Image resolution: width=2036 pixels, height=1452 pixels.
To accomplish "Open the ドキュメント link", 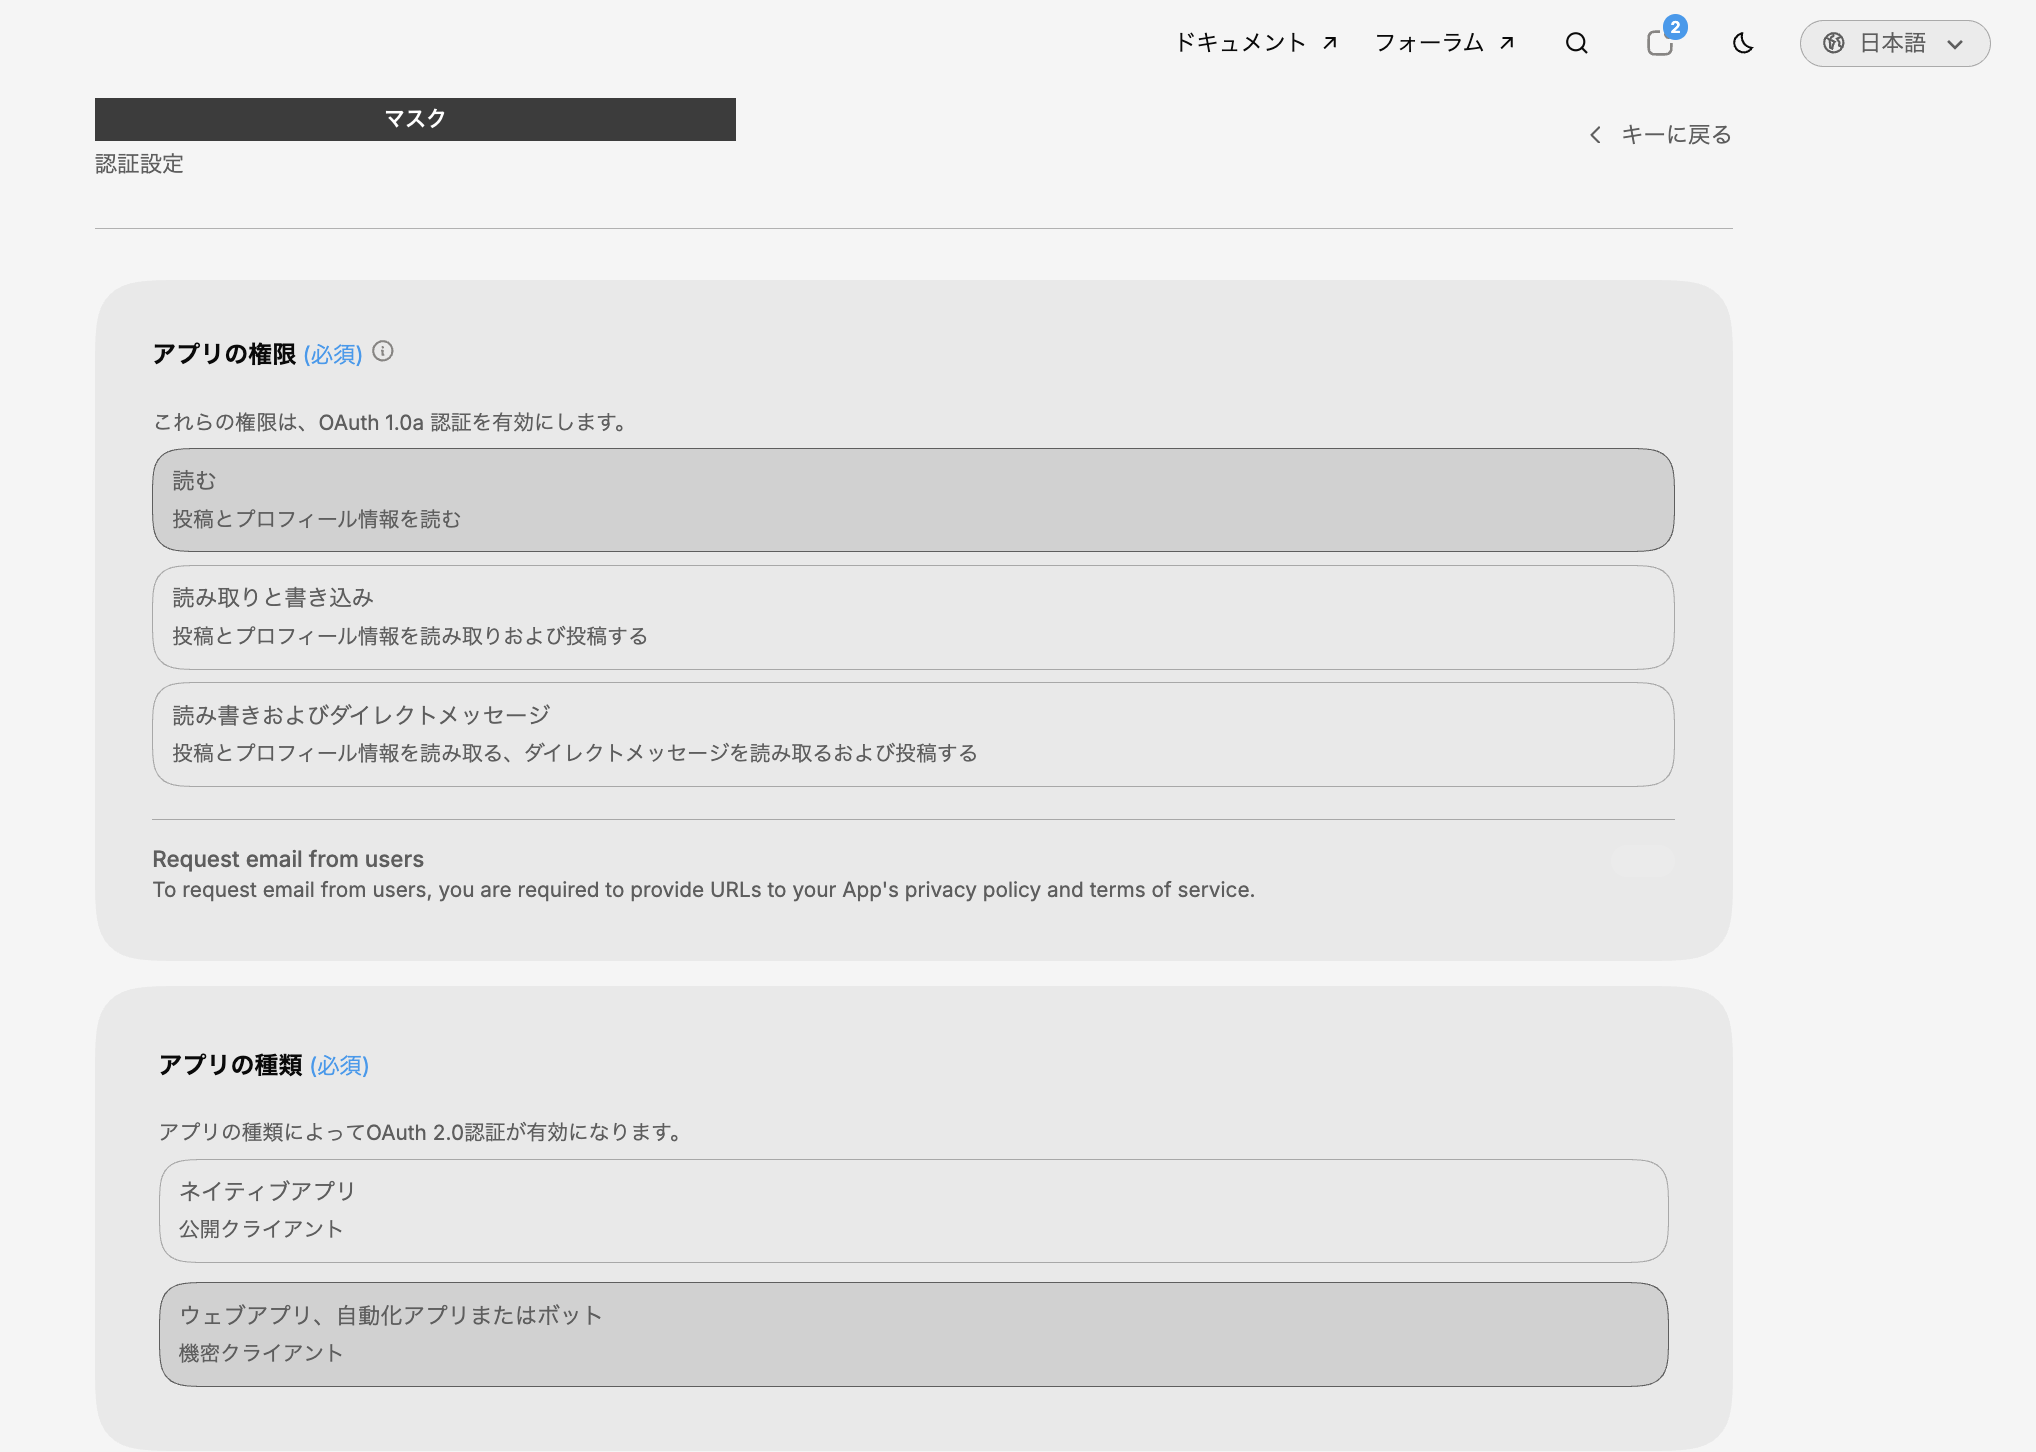I will pos(1256,43).
